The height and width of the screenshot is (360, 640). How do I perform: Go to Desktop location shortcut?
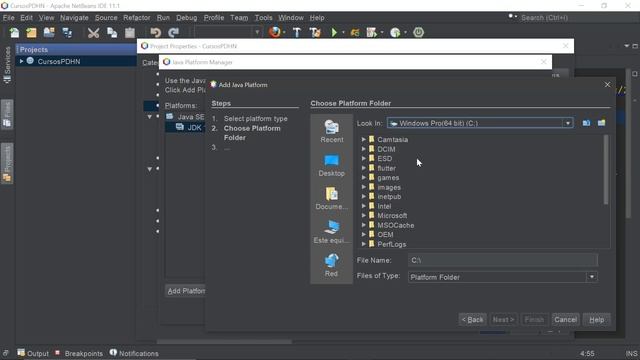pos(331,166)
